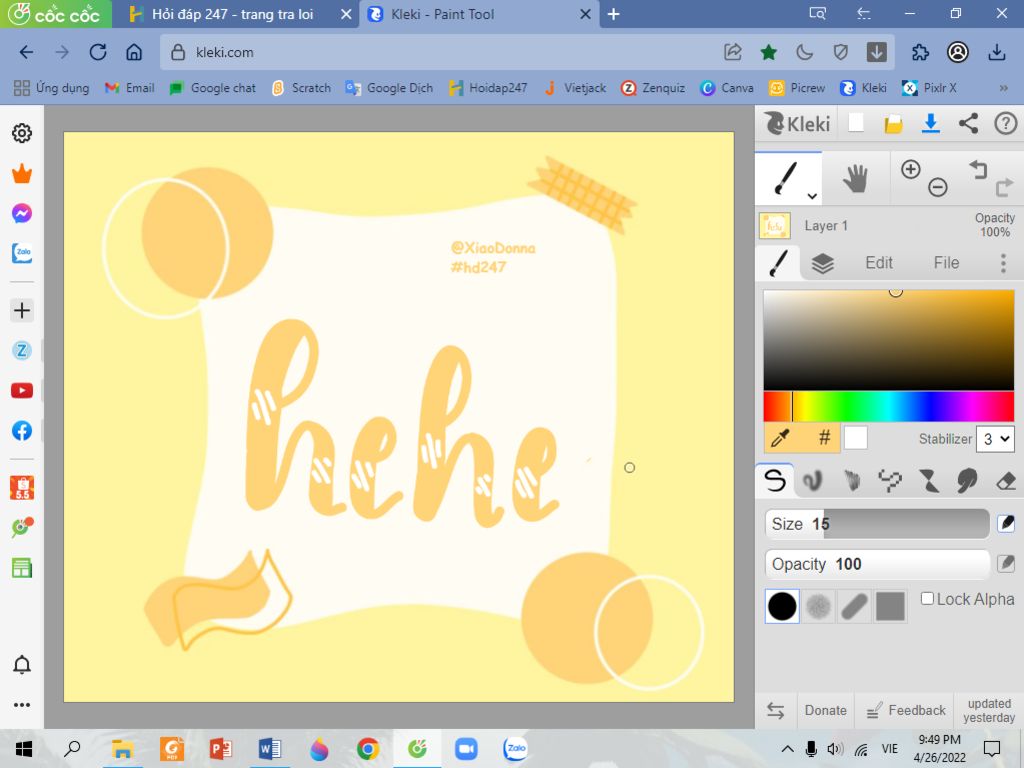Screen dimensions: 1024x768
Task: Toggle pressure sensitivity for Size
Action: [x=1006, y=523]
